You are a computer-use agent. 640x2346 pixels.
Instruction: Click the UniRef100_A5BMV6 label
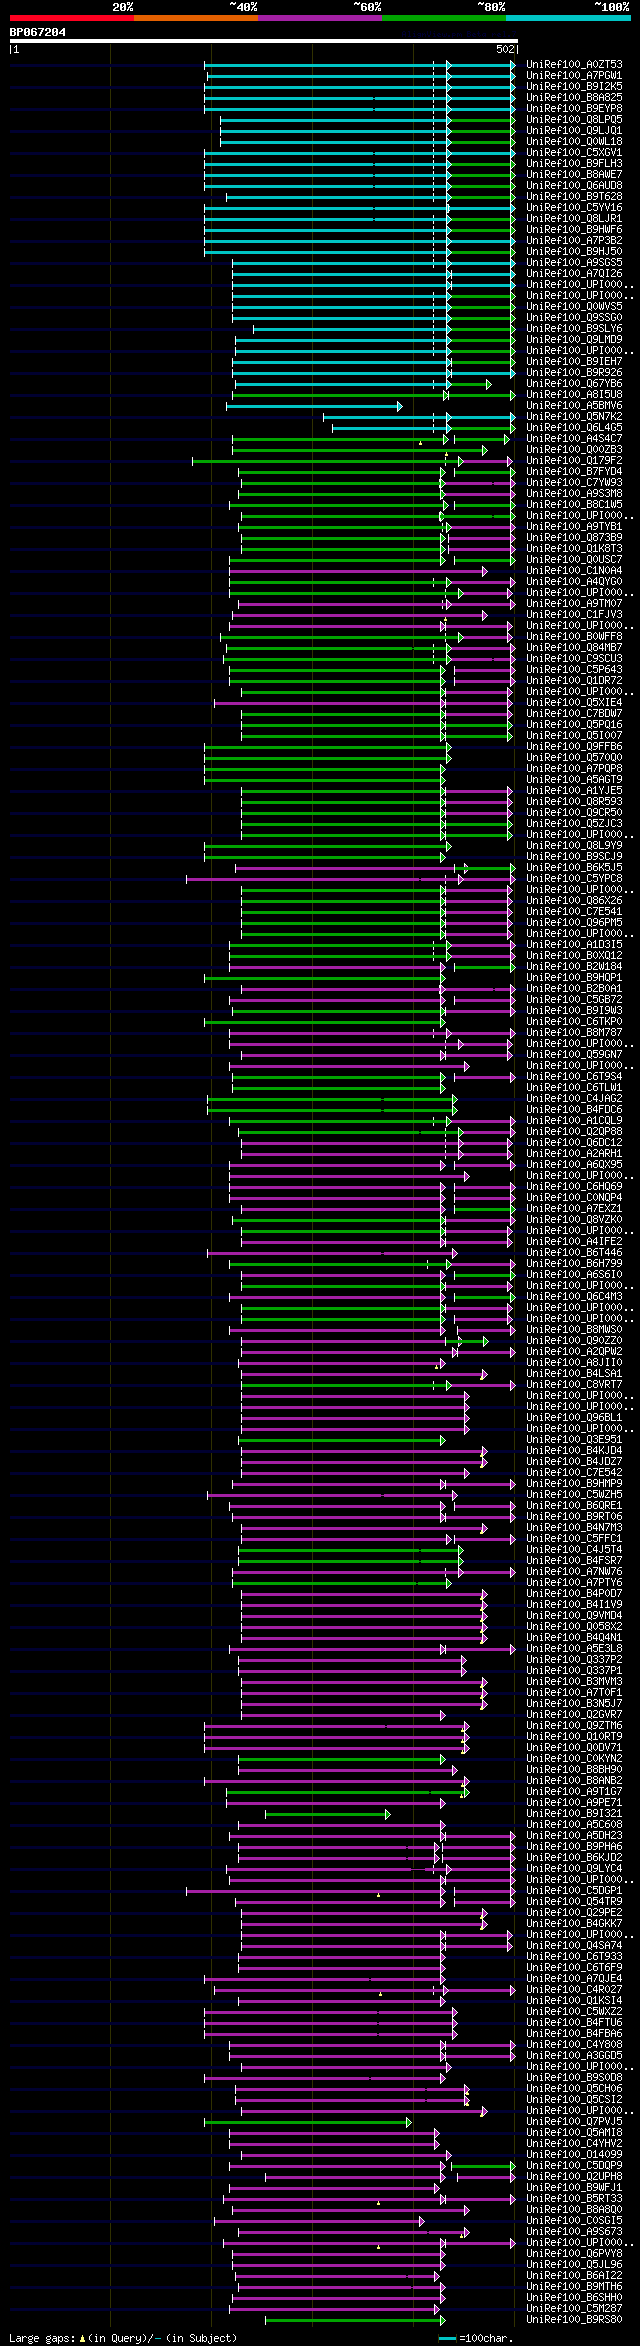[574, 405]
